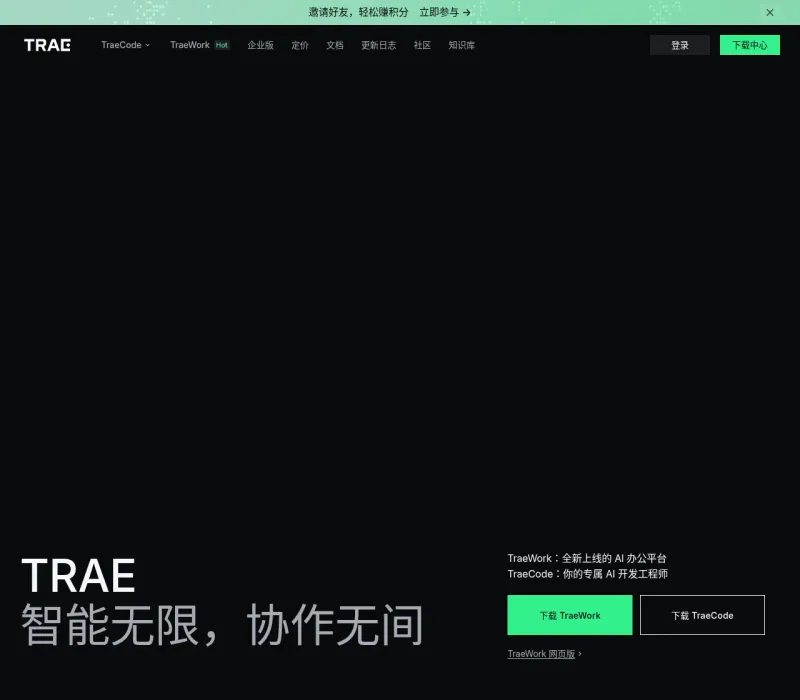
Task: Open the 下载中心 download center
Action: point(749,45)
